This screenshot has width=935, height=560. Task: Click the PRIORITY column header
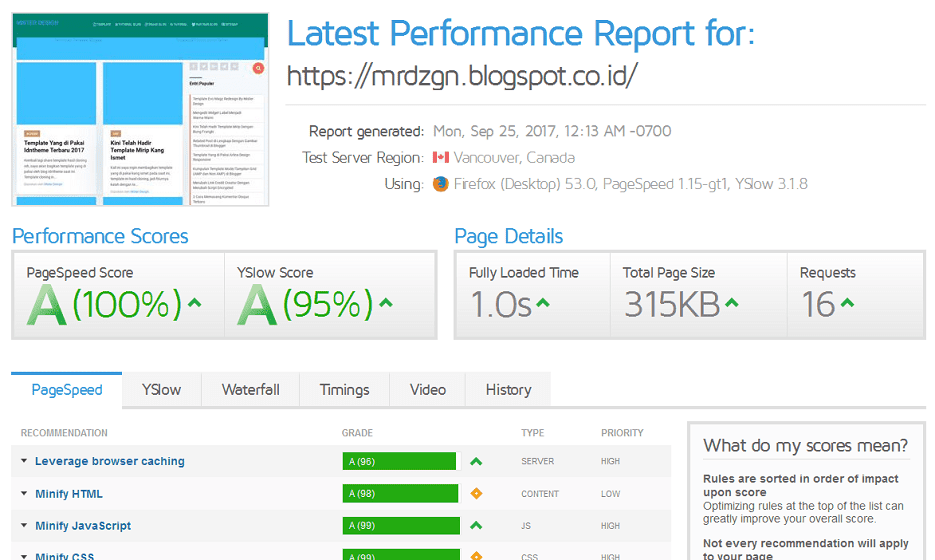coord(622,433)
